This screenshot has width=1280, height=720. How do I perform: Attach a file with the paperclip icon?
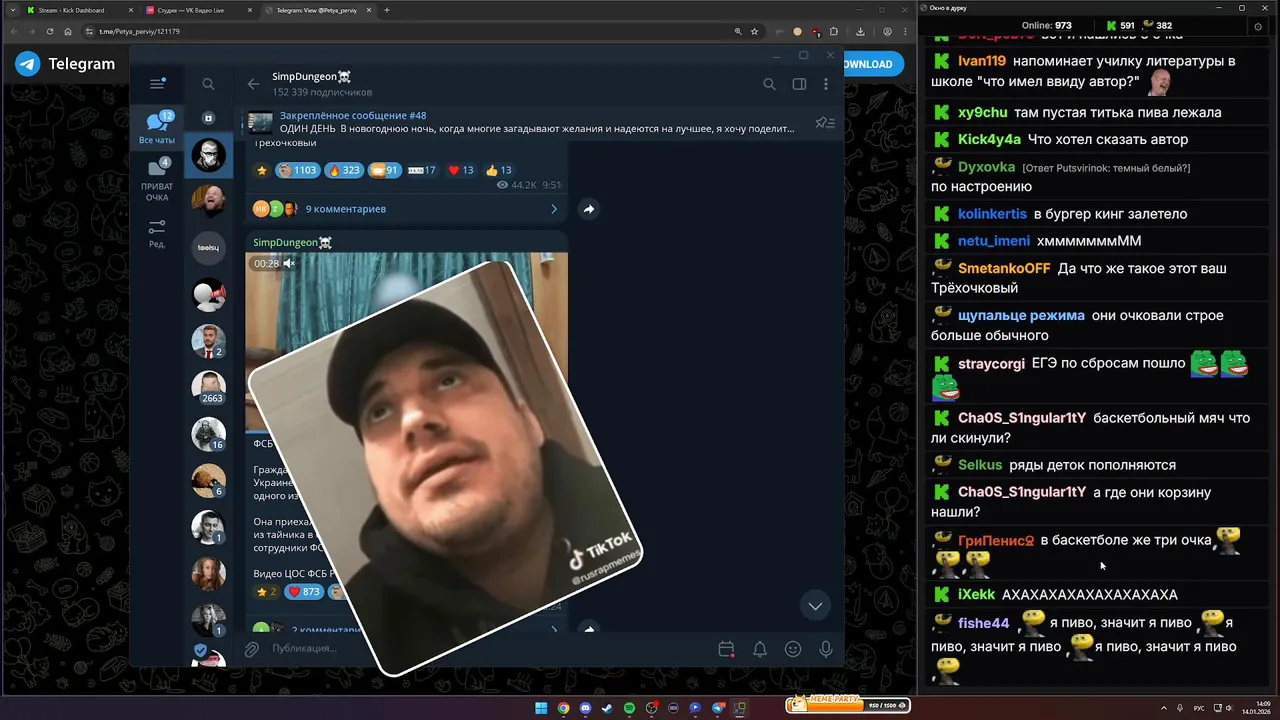click(x=252, y=649)
